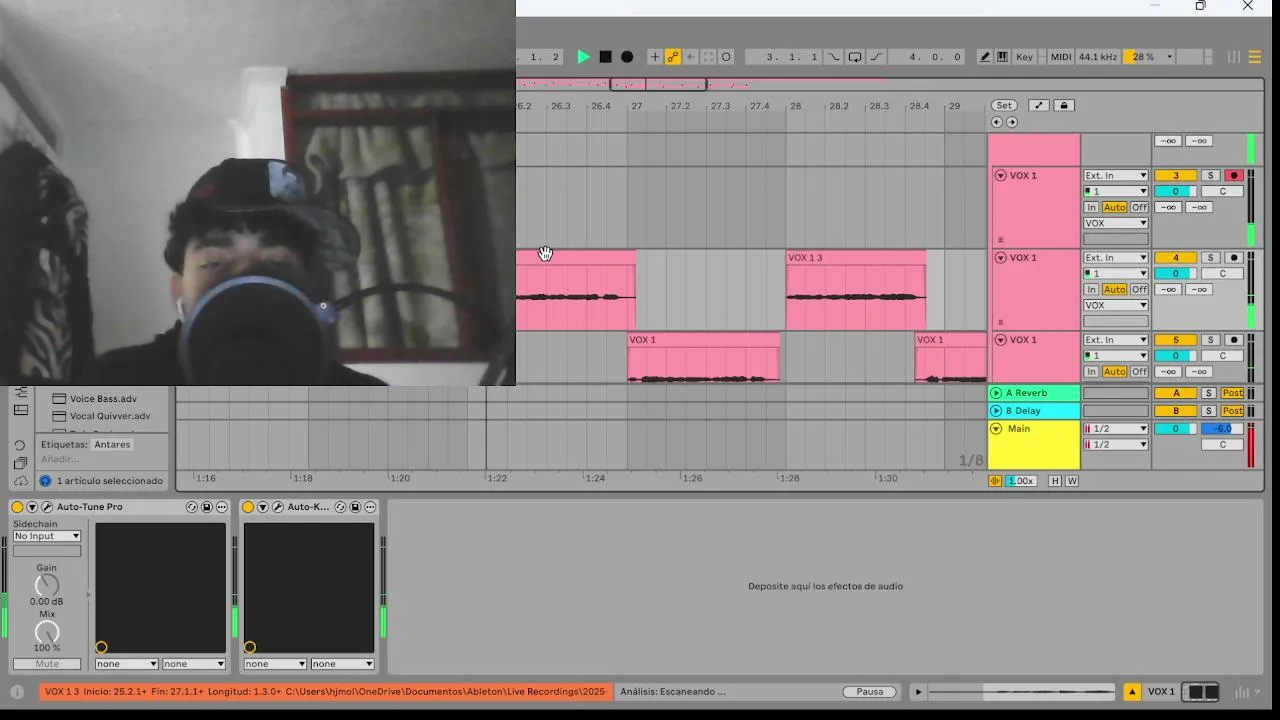Toggle Draw Mode pencil icon
1280x720 pixels.
pyautogui.click(x=985, y=57)
